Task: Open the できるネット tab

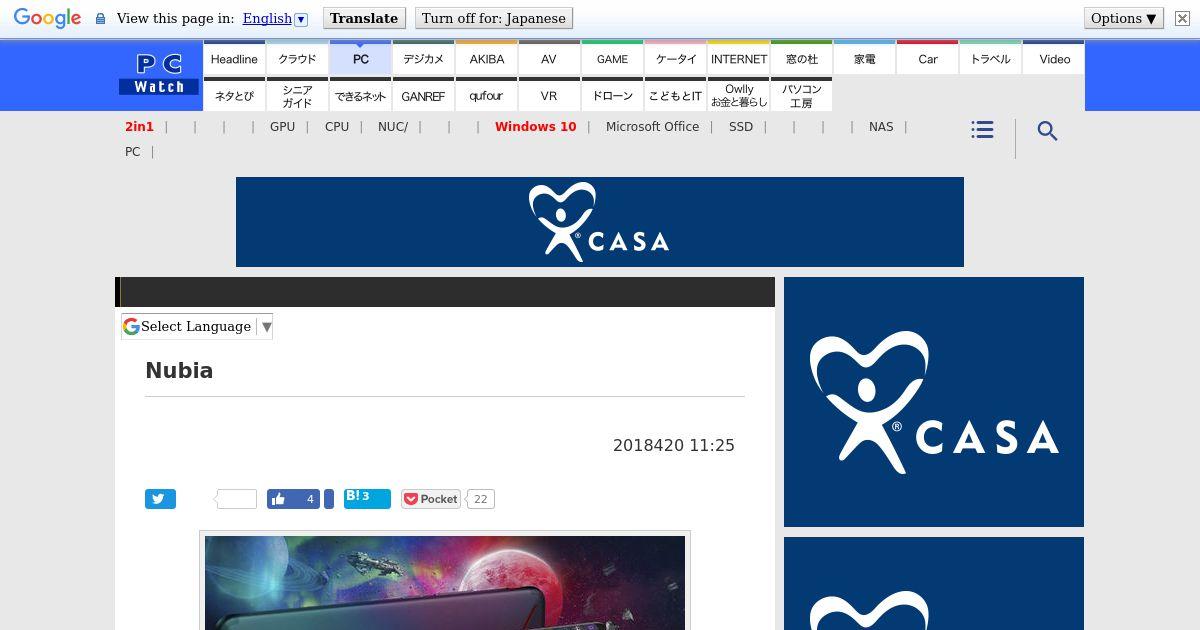Action: pyautogui.click(x=361, y=96)
